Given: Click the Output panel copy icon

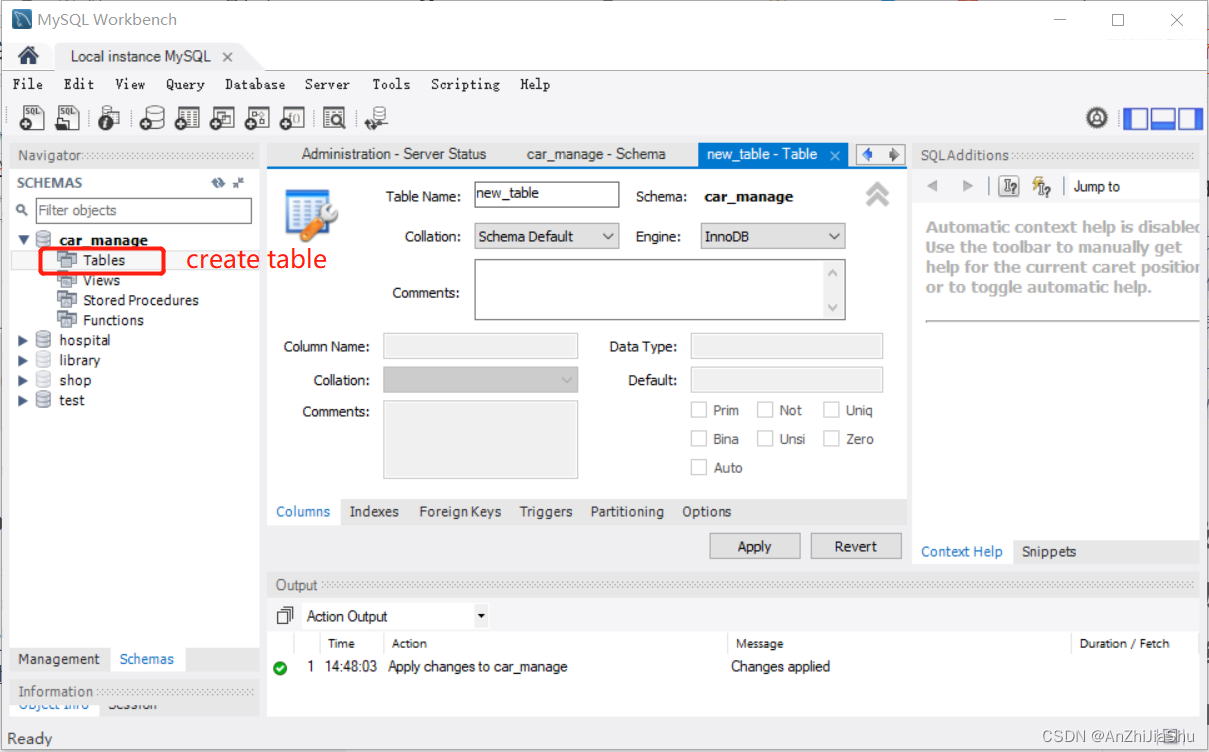Looking at the screenshot, I should point(285,616).
